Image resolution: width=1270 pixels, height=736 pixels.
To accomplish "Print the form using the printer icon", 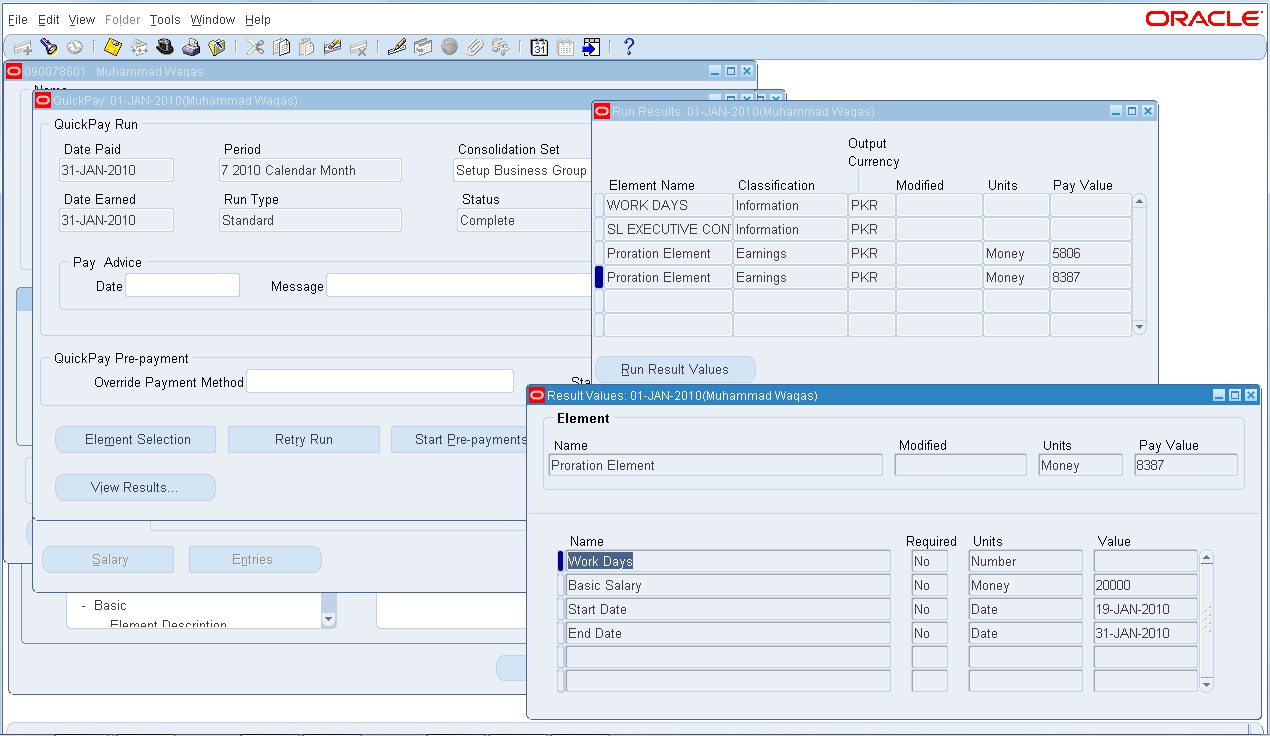I will [x=189, y=46].
